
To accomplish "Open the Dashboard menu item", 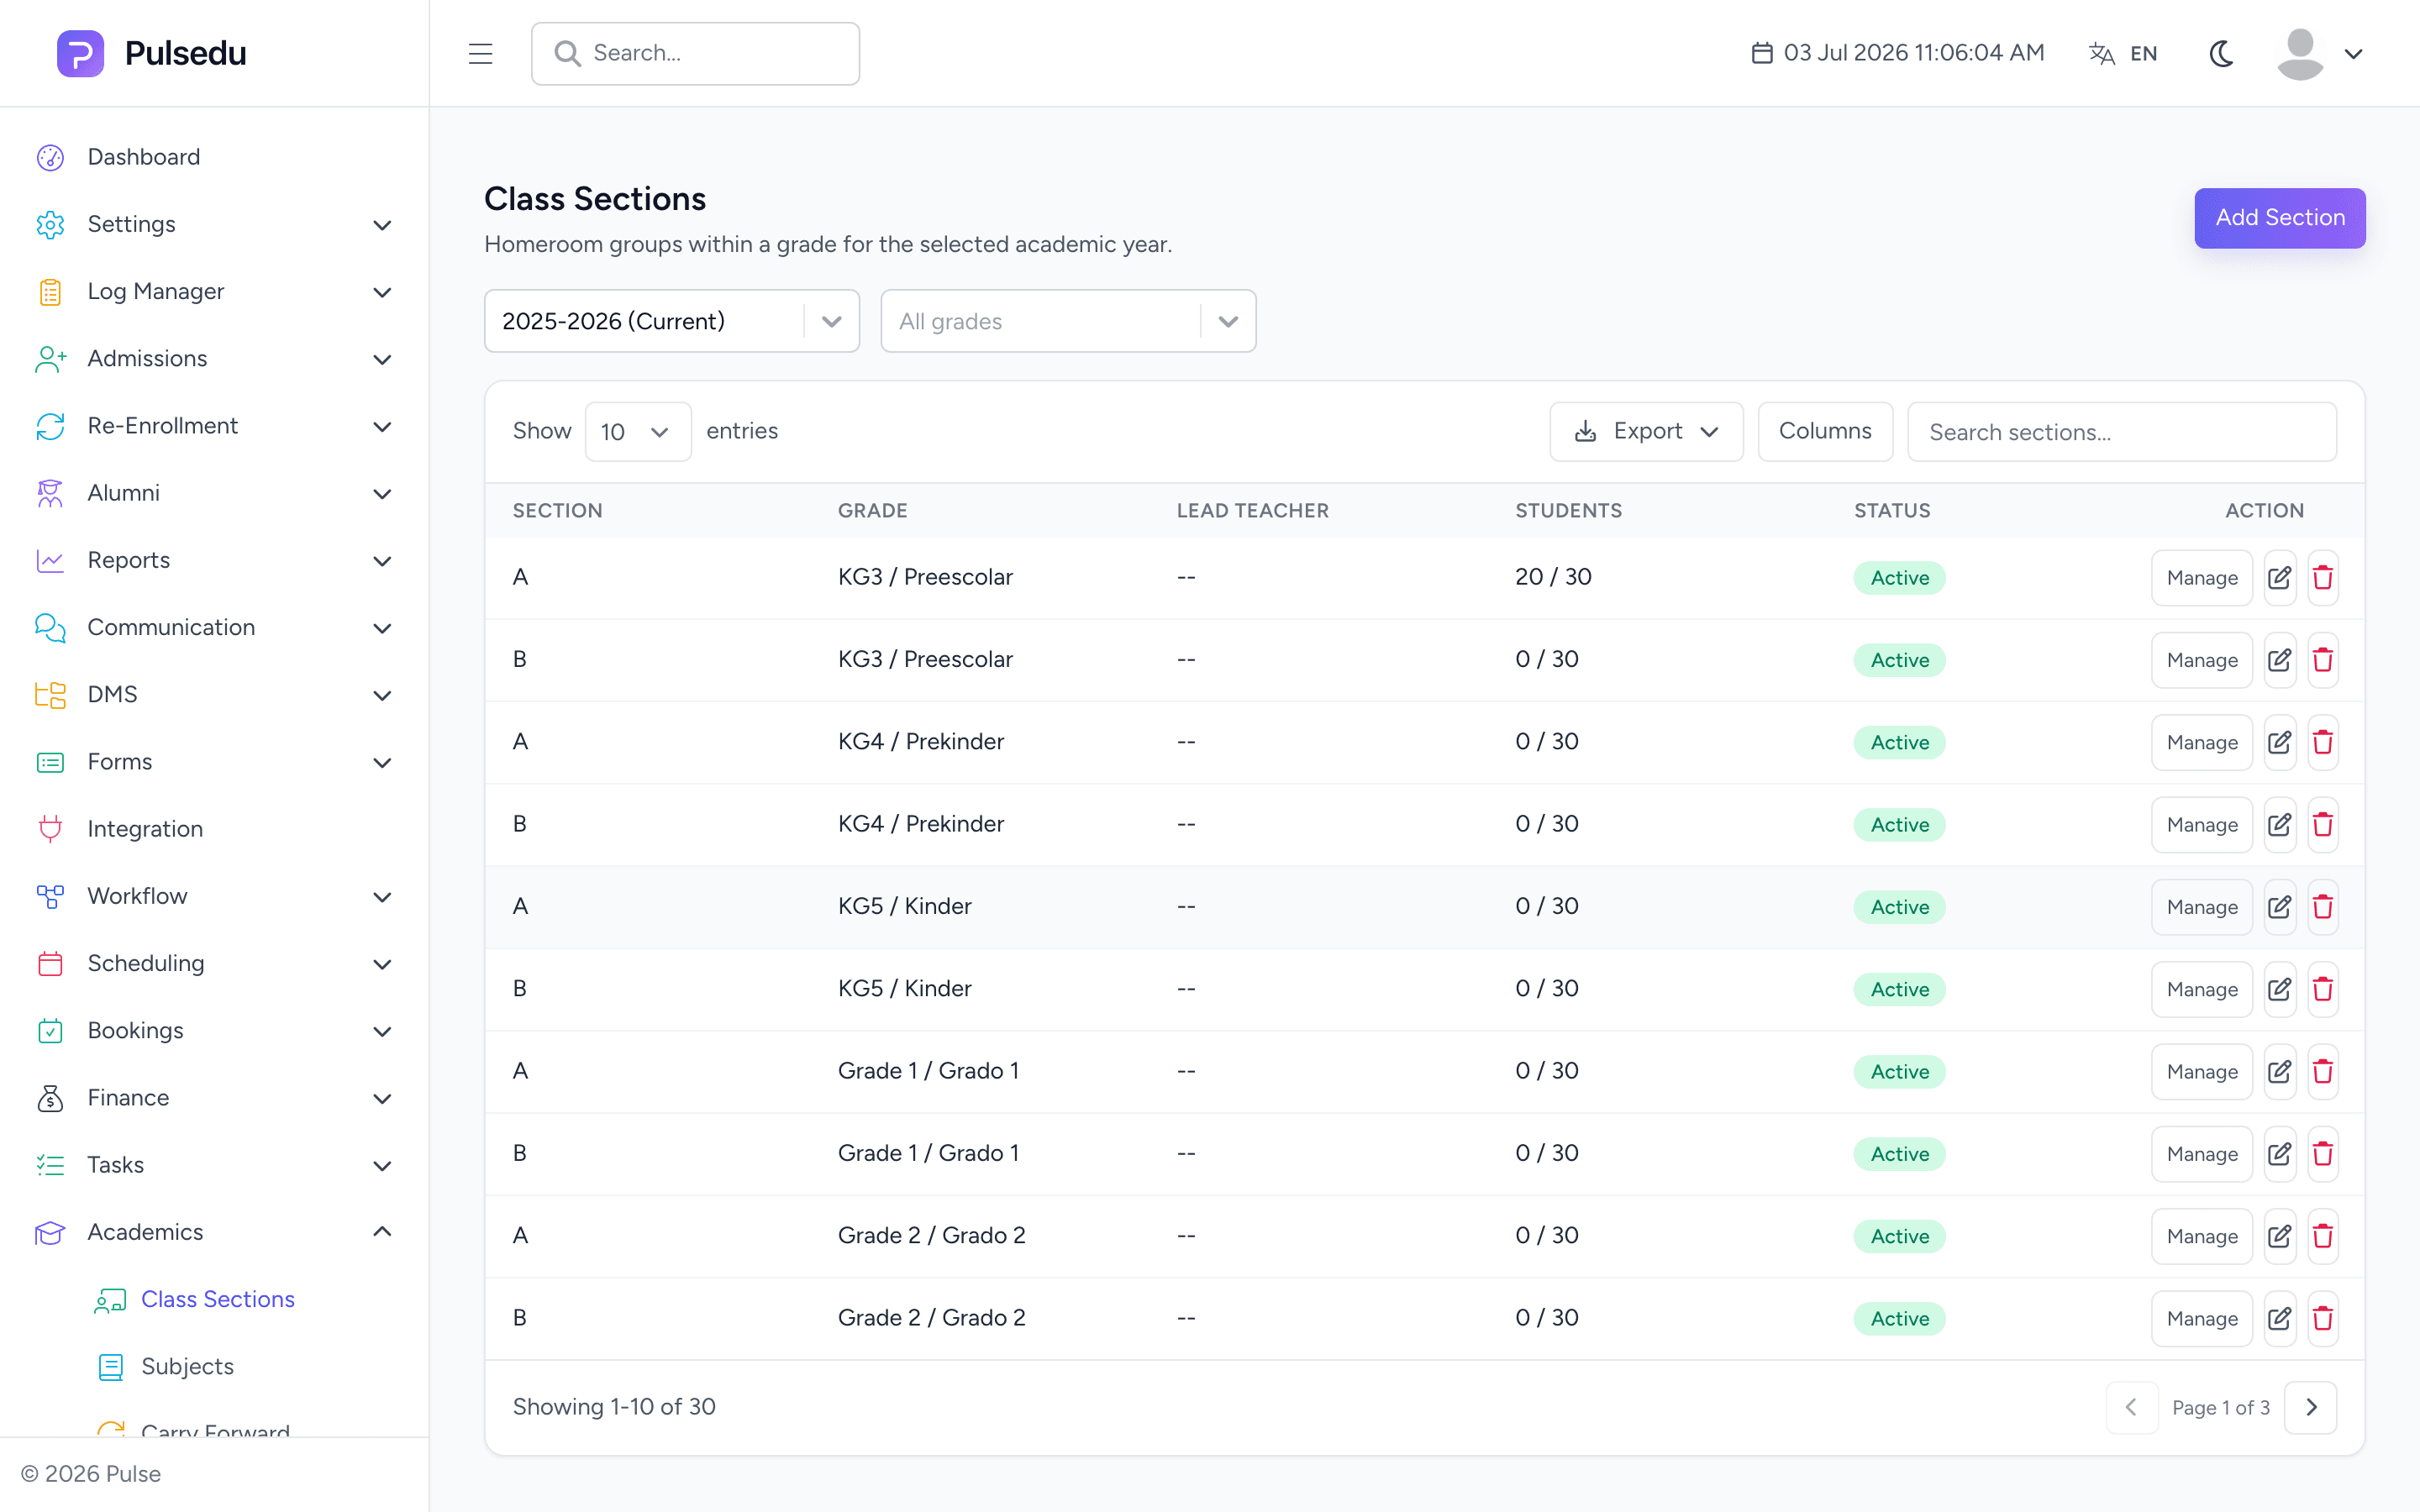I will pyautogui.click(x=214, y=157).
